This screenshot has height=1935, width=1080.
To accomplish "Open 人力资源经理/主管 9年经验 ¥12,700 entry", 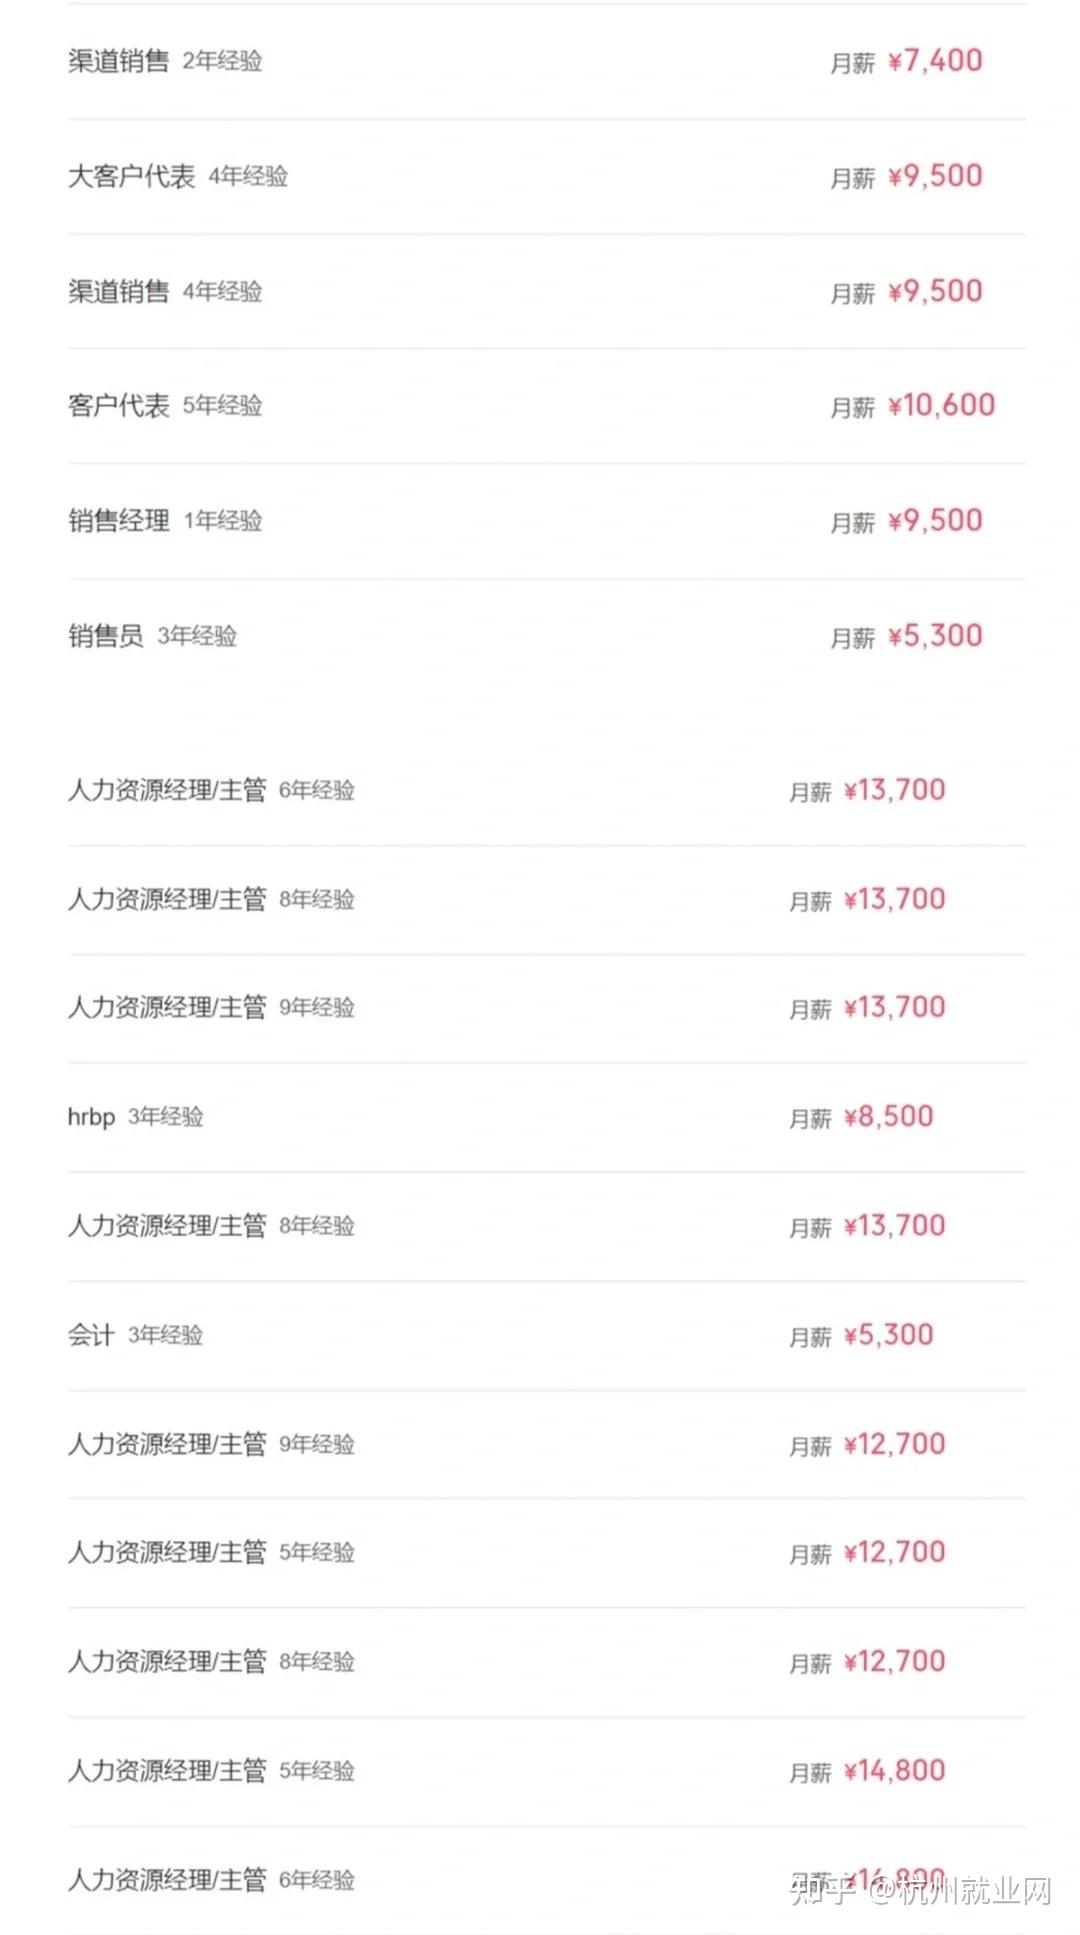I will pos(547,1444).
